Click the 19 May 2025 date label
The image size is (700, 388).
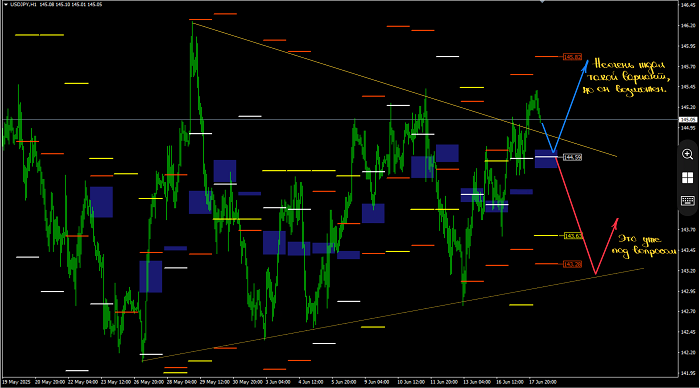16,382
